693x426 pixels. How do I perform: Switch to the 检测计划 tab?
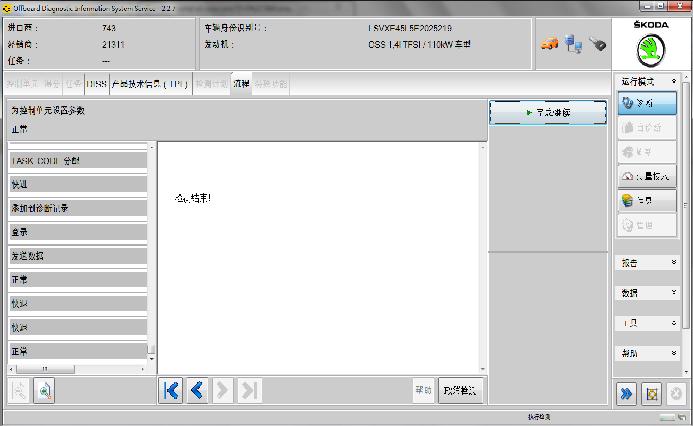pos(212,84)
